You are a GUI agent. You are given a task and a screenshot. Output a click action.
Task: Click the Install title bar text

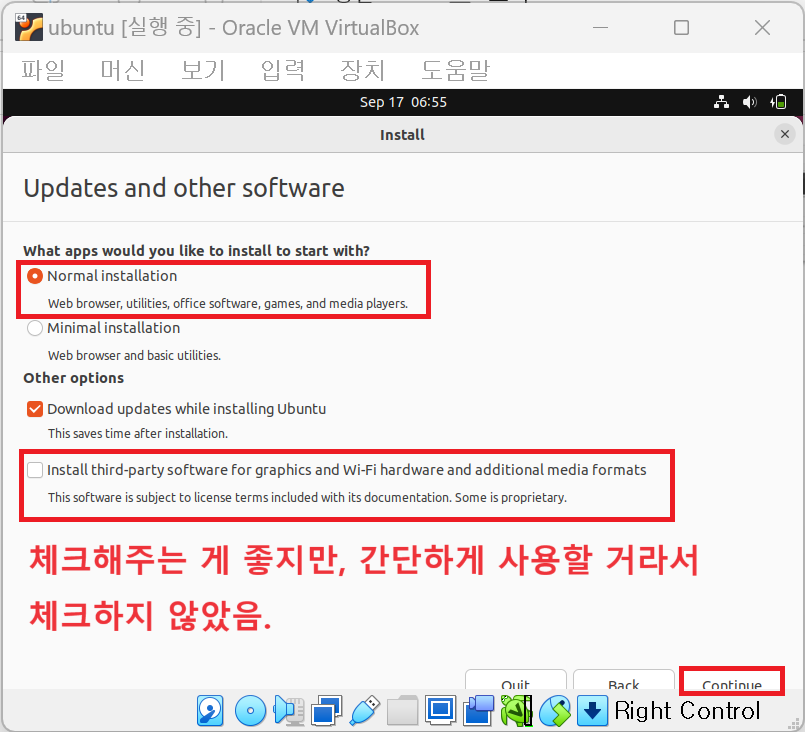[402, 135]
